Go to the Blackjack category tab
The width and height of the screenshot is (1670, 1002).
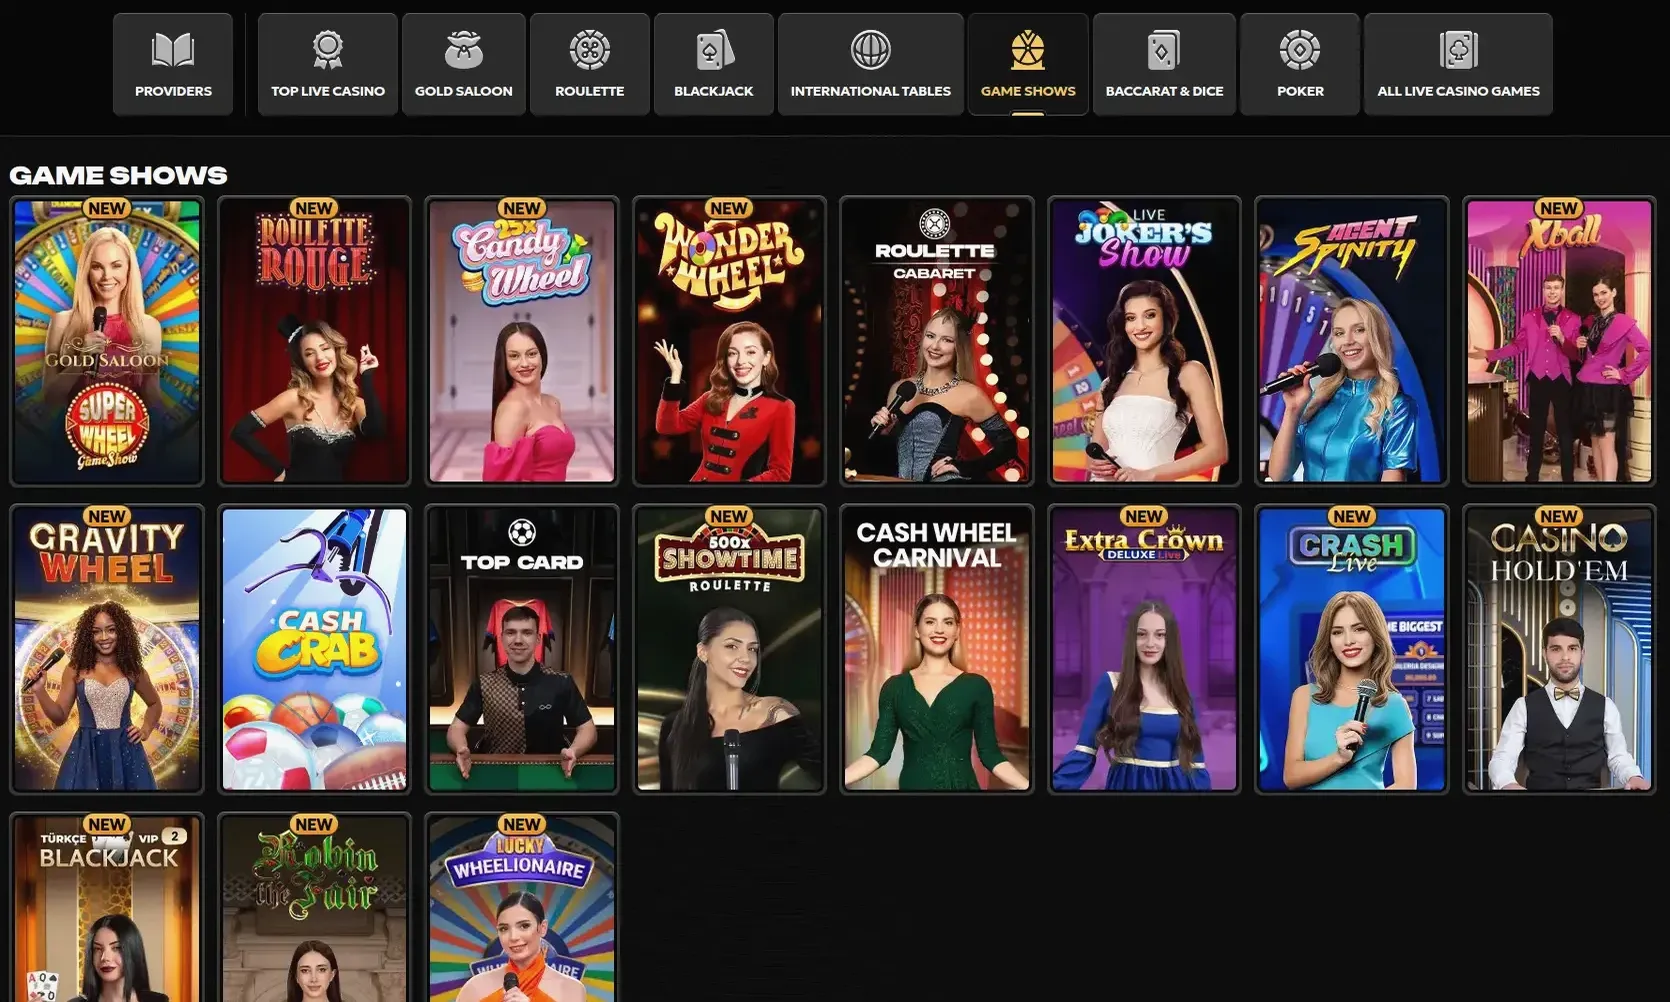(x=714, y=64)
